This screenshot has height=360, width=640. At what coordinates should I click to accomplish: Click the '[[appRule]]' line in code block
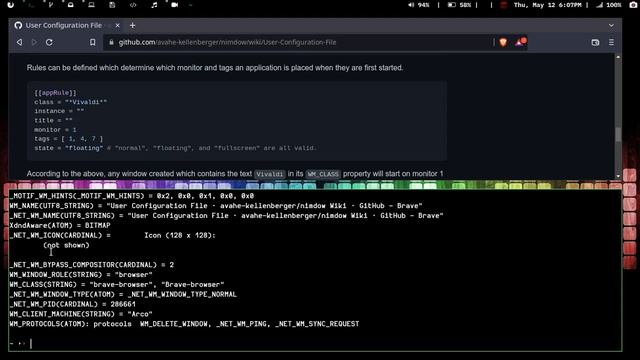(55, 93)
